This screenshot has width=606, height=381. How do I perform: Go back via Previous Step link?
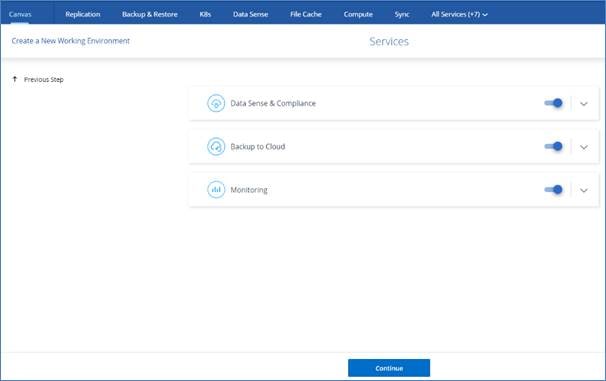click(44, 80)
